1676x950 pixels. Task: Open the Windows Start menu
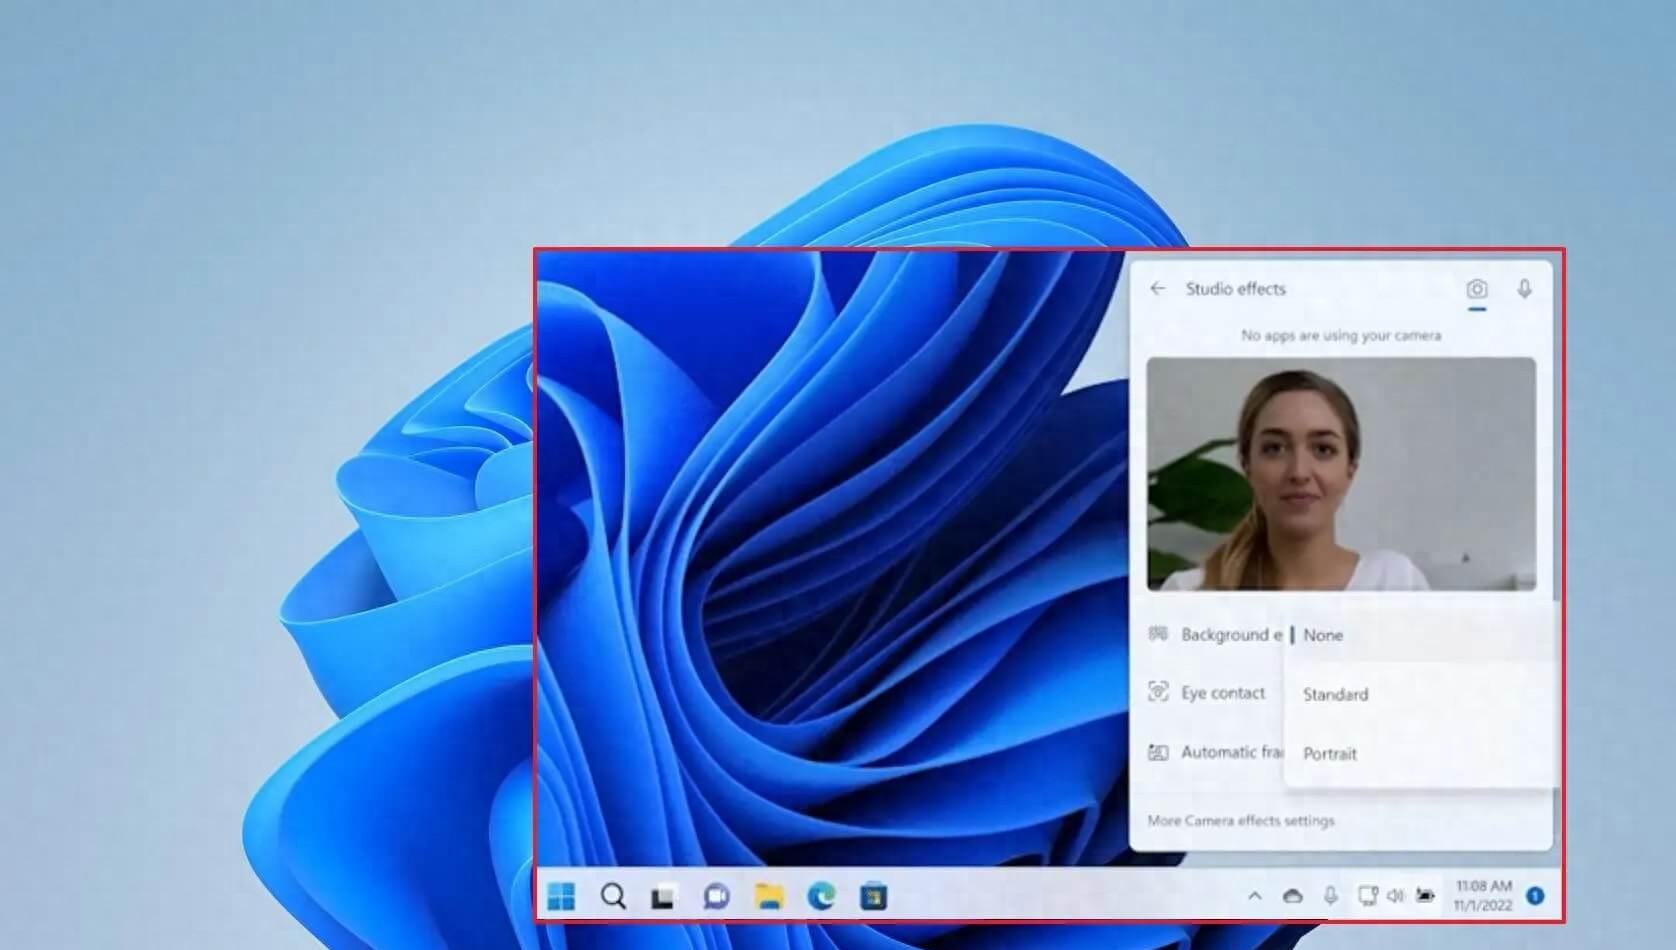point(562,896)
